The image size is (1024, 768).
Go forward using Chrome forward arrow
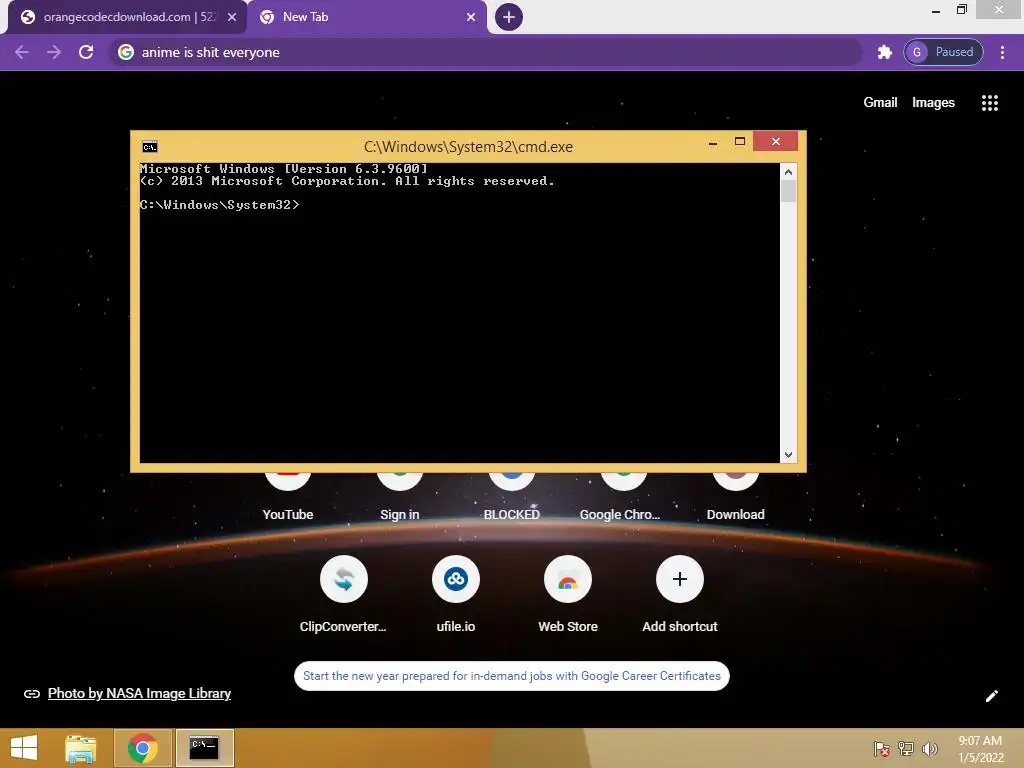54,52
